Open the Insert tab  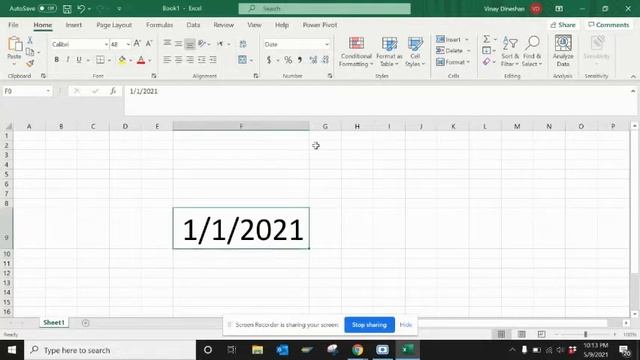click(73, 25)
